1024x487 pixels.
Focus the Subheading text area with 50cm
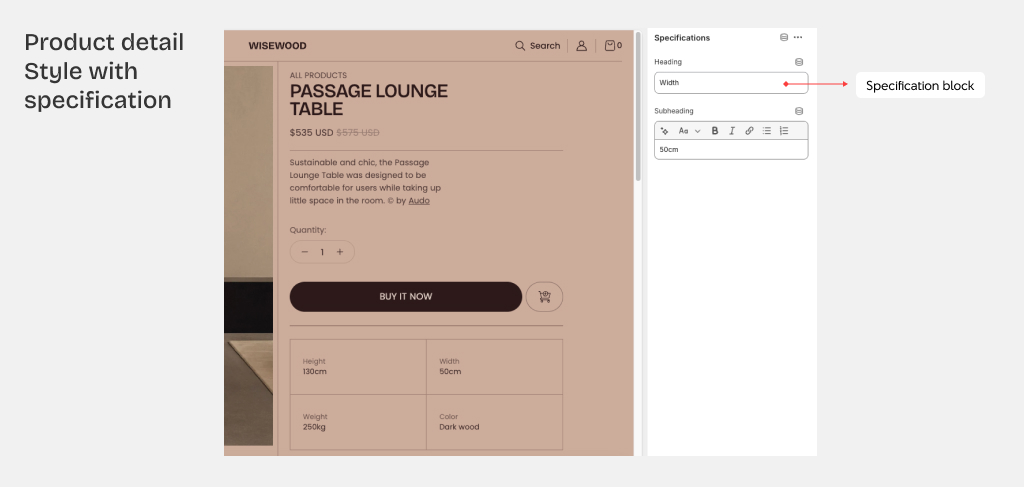731,149
